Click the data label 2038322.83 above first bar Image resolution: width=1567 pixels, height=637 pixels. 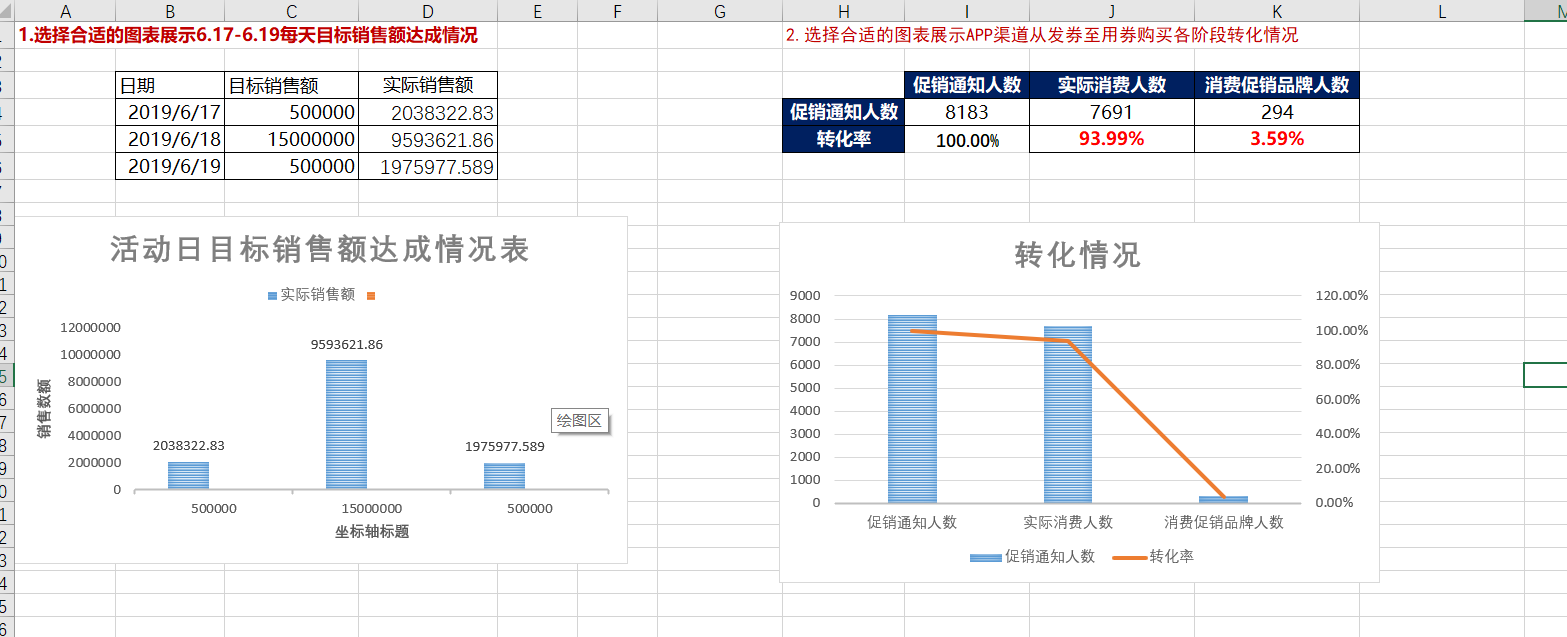pyautogui.click(x=188, y=446)
